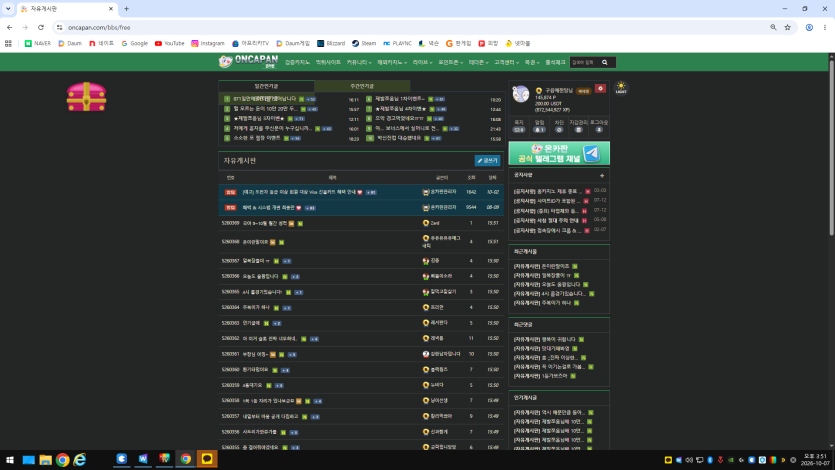Switch to the 주간인기글 tab

(362, 86)
